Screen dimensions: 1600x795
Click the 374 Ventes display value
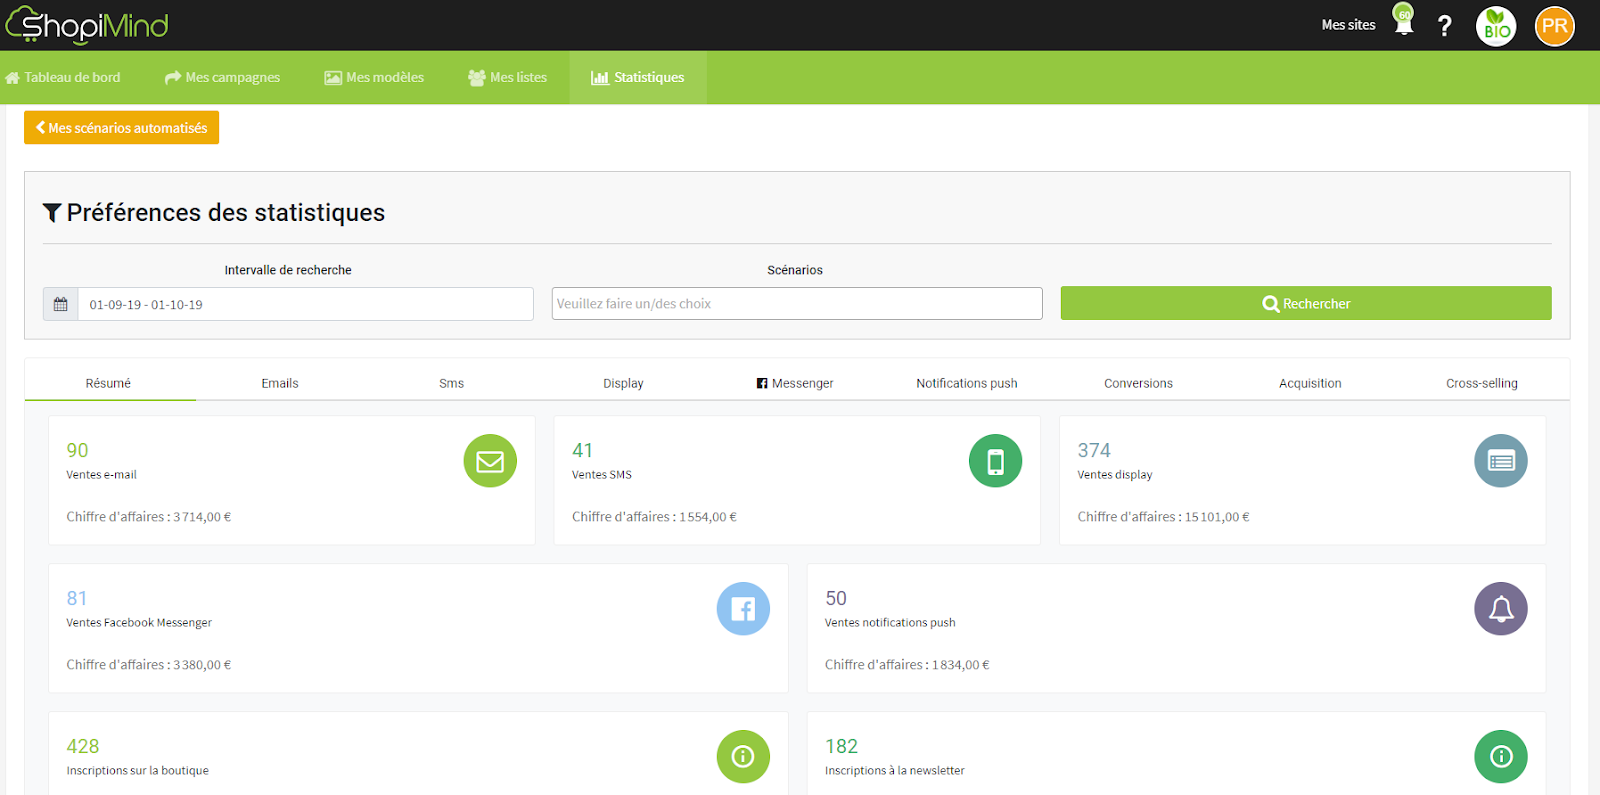[1094, 450]
